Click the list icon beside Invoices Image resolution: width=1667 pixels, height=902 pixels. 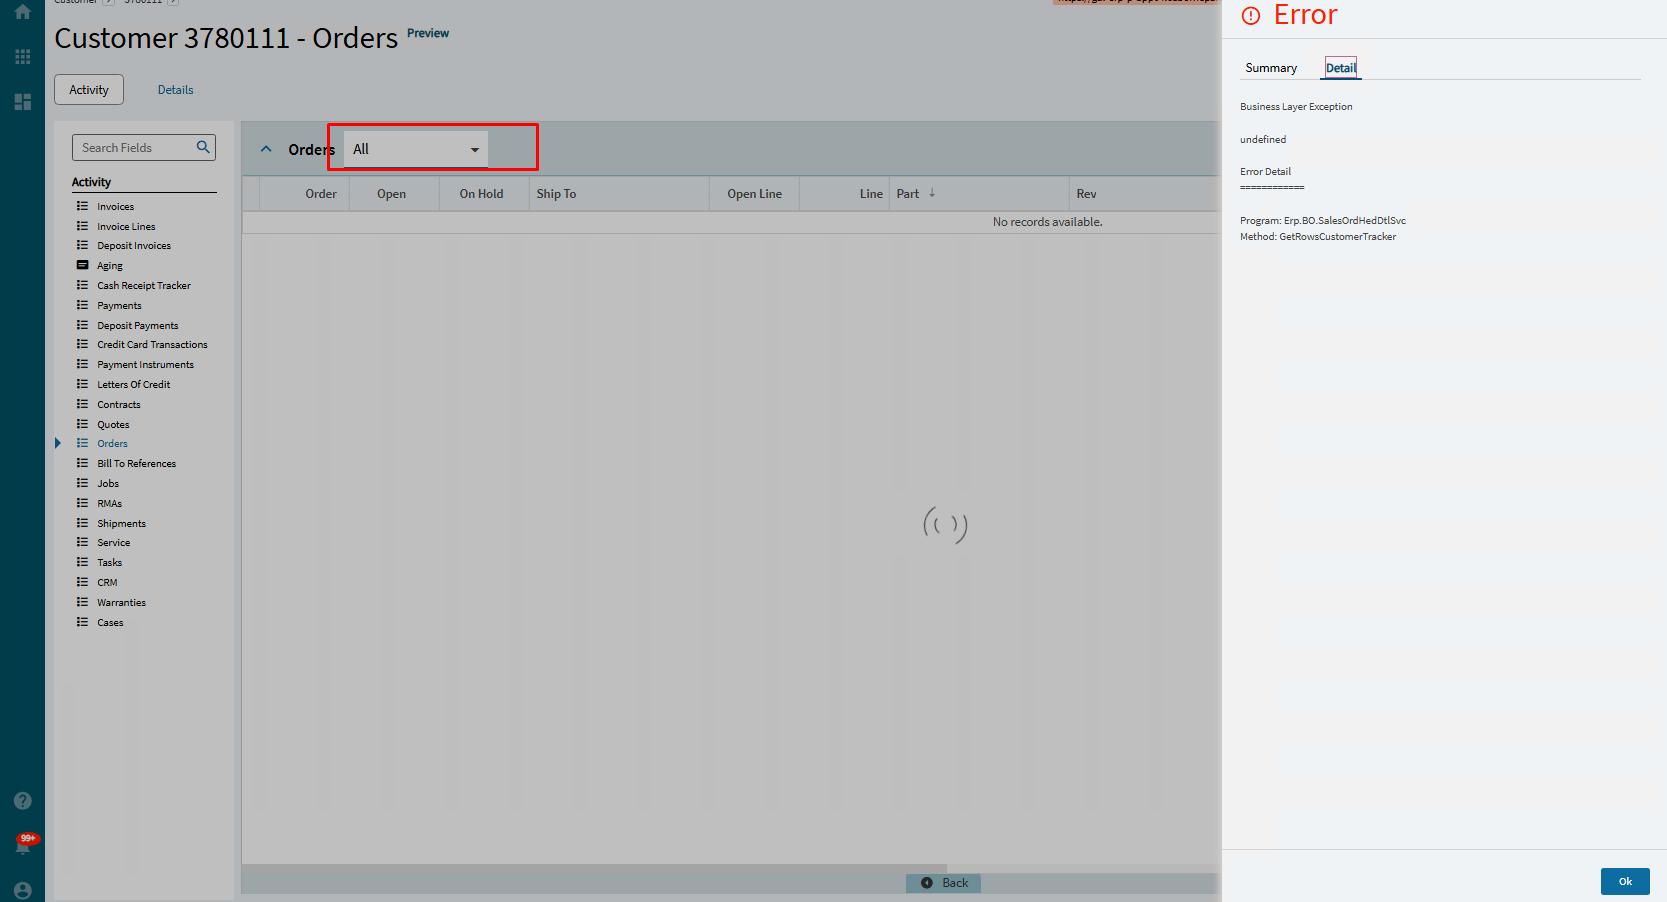click(83, 206)
